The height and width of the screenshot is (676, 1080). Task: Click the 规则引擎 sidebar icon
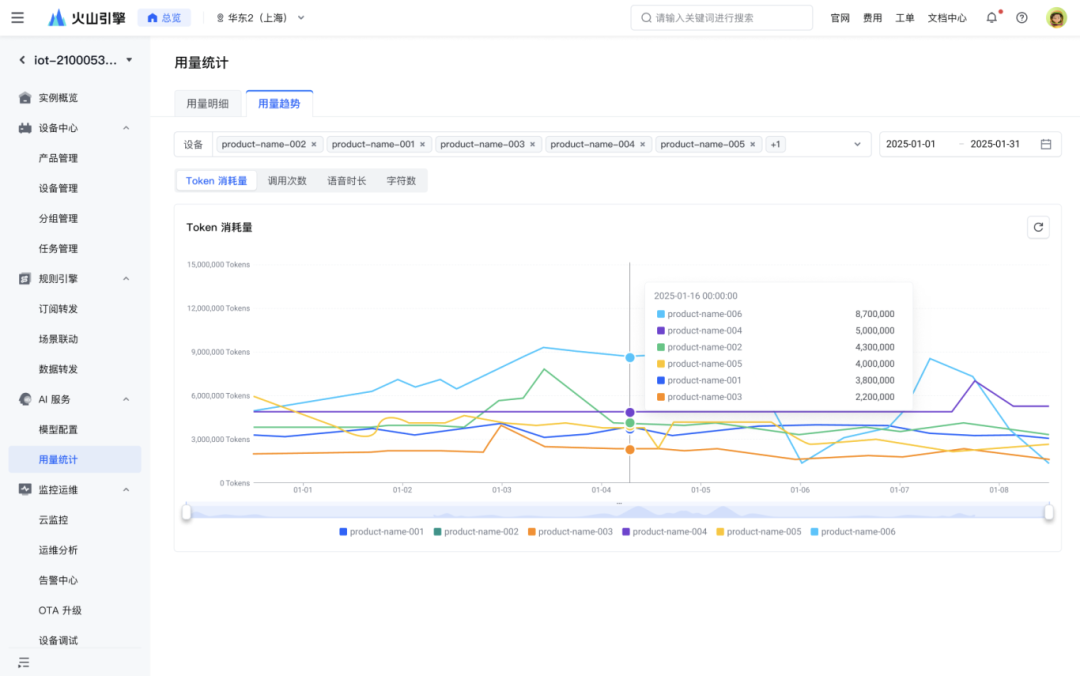click(25, 279)
